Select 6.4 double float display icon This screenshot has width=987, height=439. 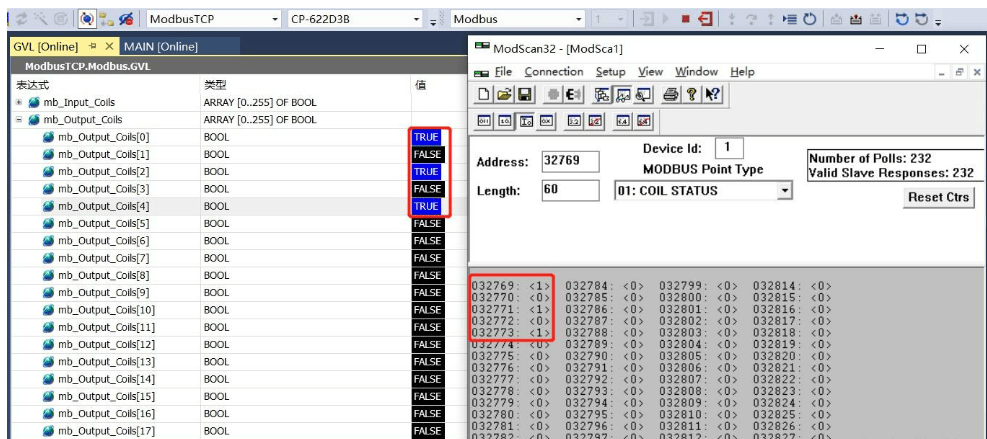[623, 120]
